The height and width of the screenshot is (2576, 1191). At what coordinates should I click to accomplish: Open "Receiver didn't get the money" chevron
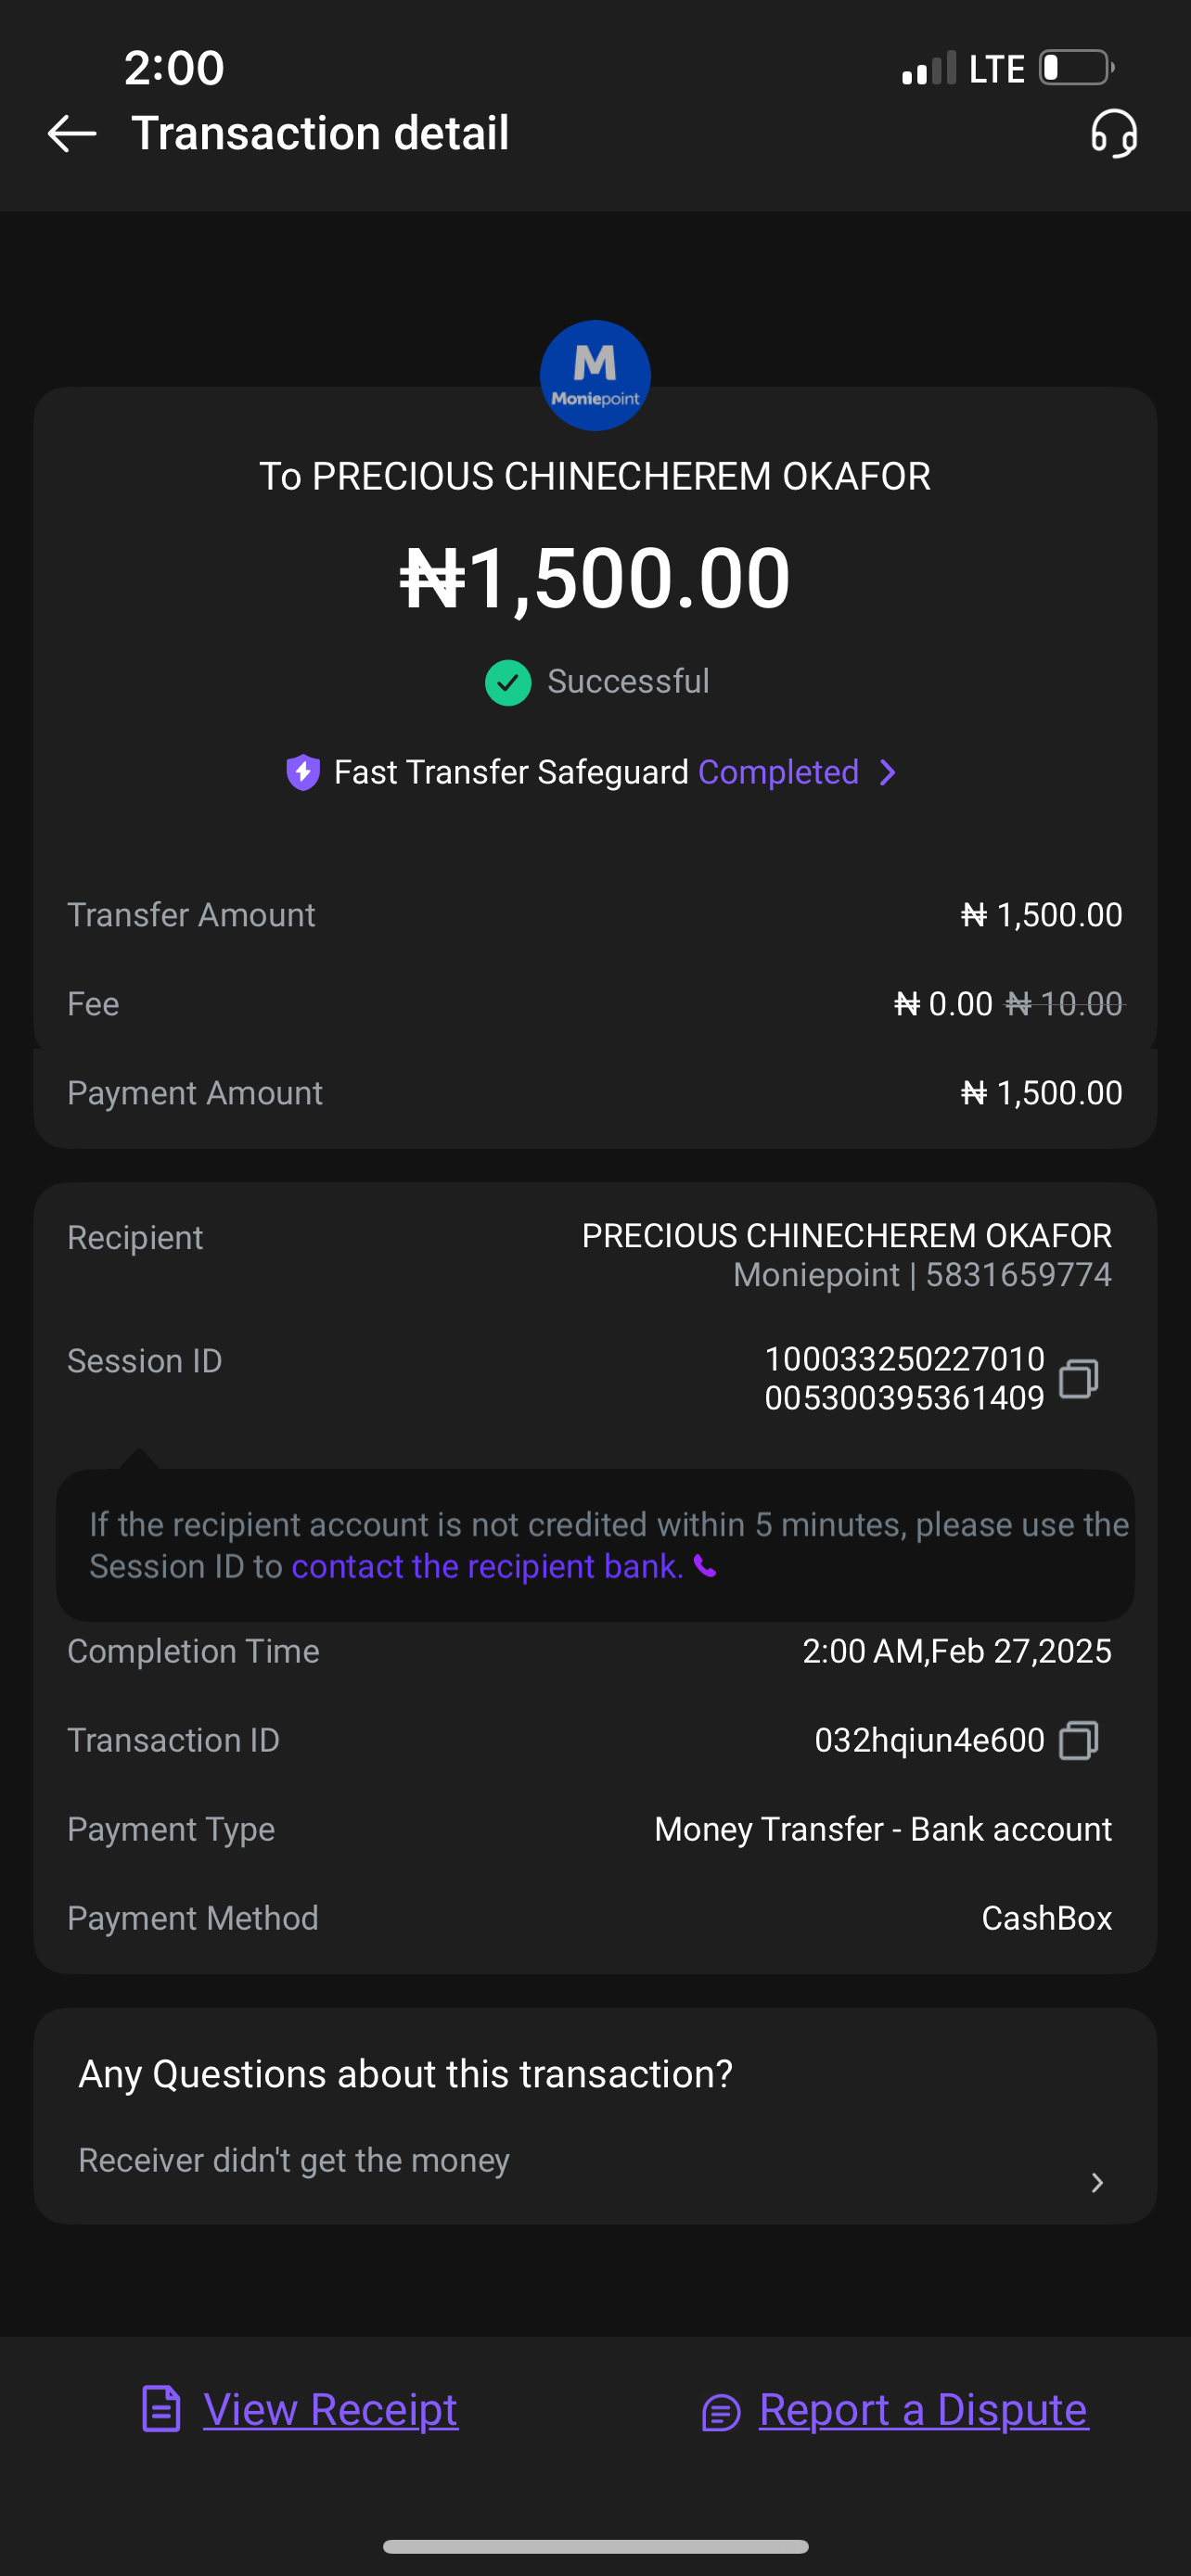1097,2182
